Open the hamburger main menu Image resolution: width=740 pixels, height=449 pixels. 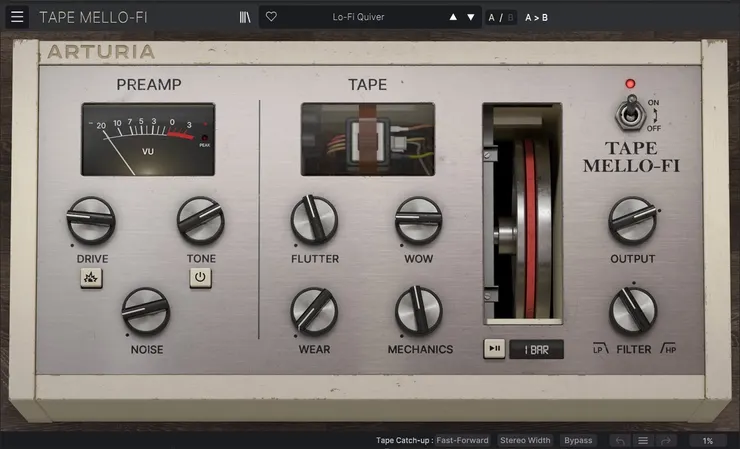17,17
